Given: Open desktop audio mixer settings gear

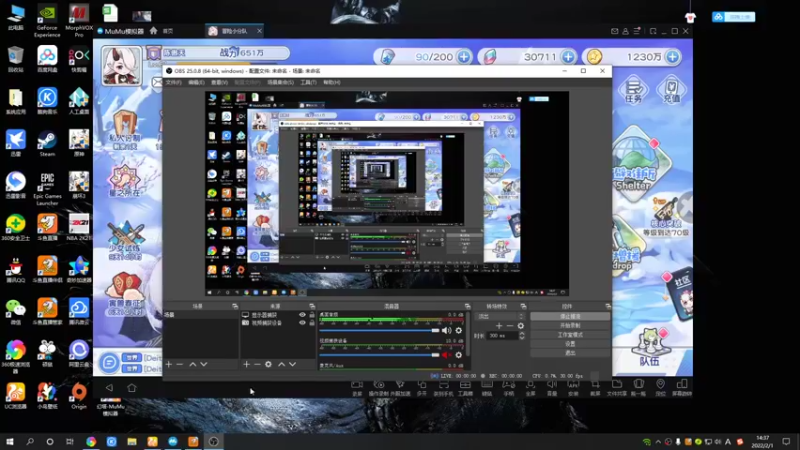Looking at the screenshot, I should [459, 330].
